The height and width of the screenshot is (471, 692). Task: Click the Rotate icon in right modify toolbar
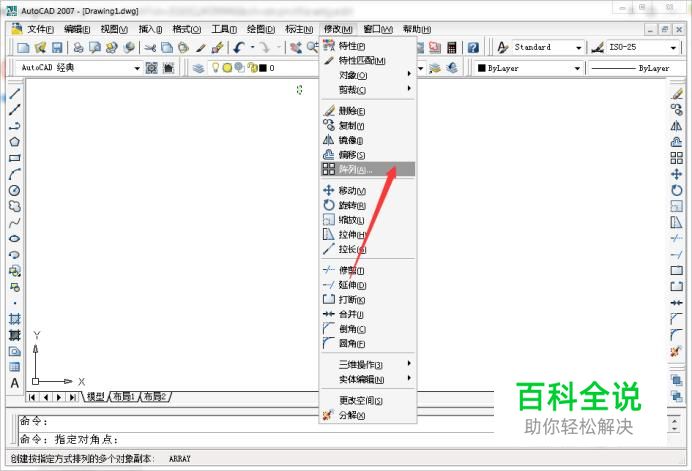tap(676, 190)
